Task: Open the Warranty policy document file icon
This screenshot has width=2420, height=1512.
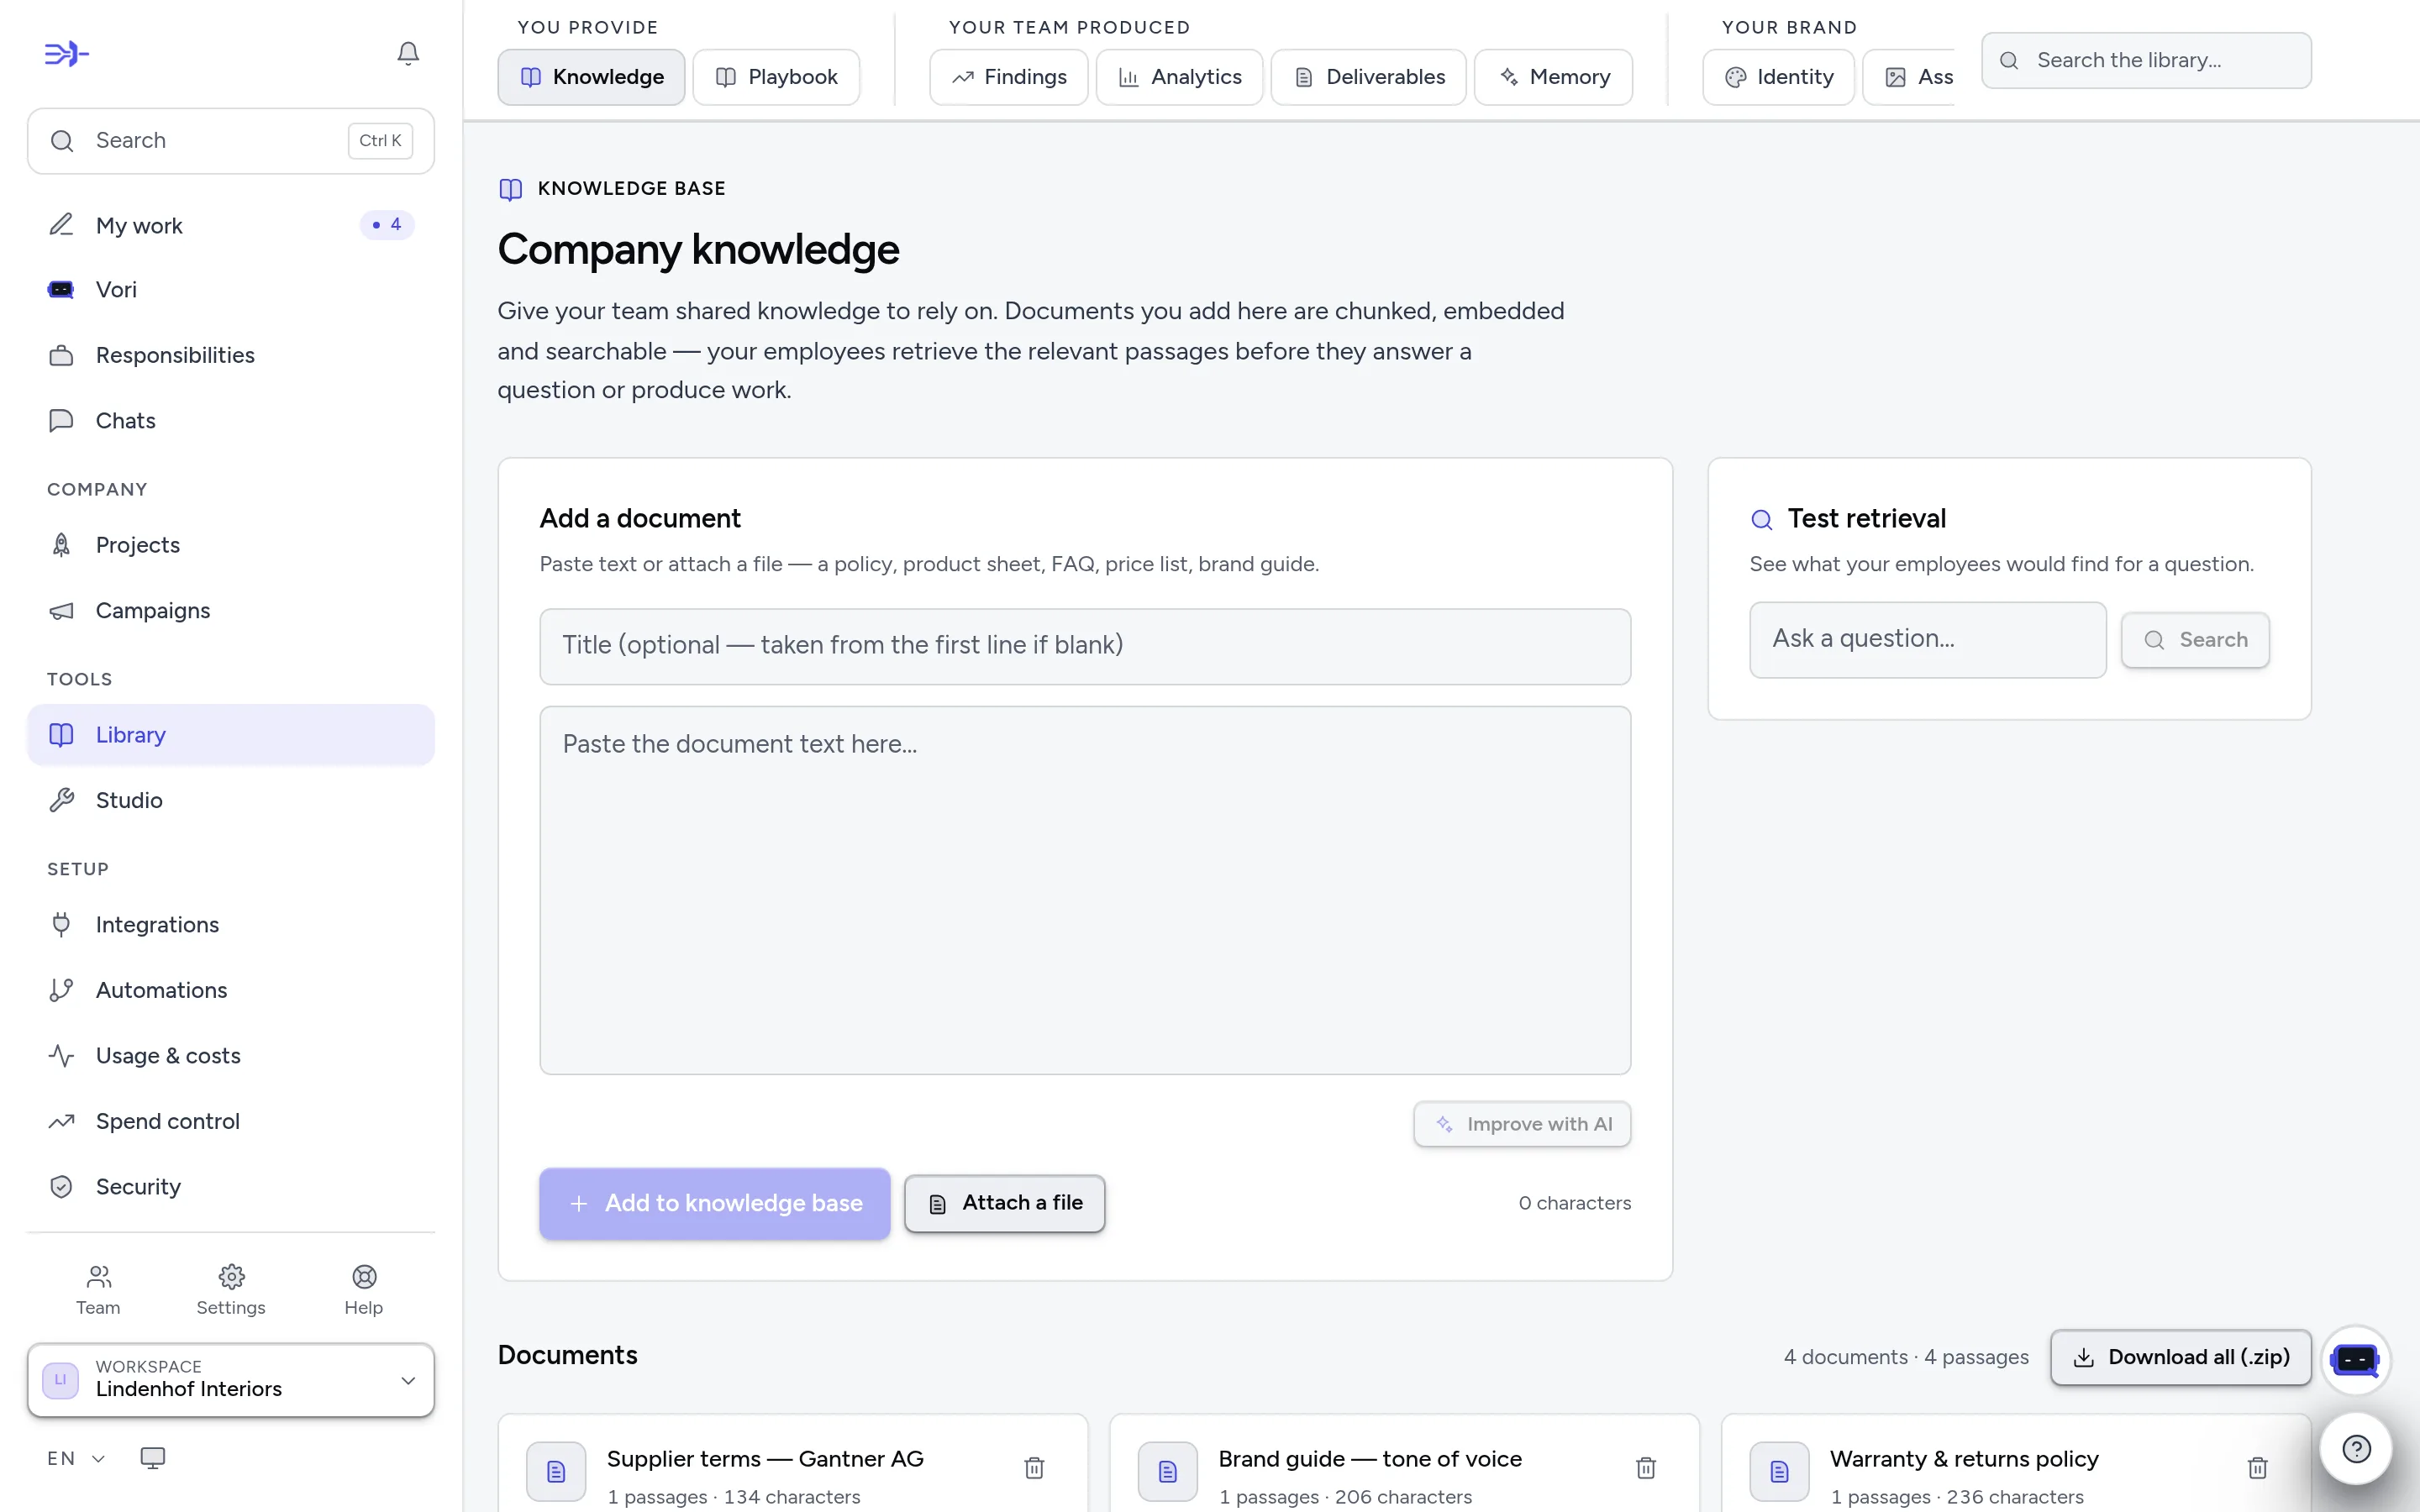Action: tap(1779, 1471)
